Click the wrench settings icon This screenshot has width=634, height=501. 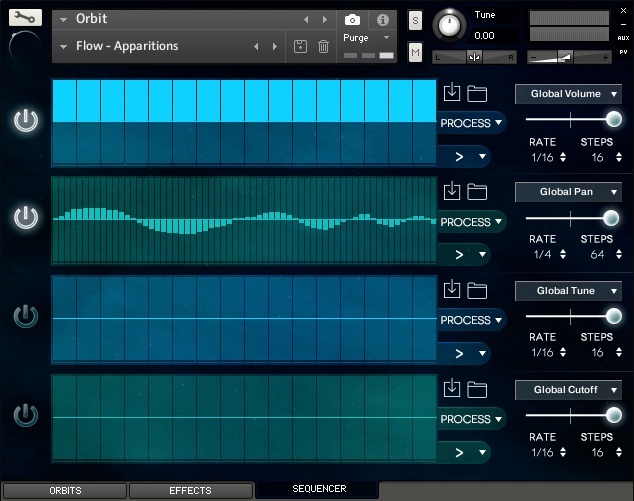[26, 17]
